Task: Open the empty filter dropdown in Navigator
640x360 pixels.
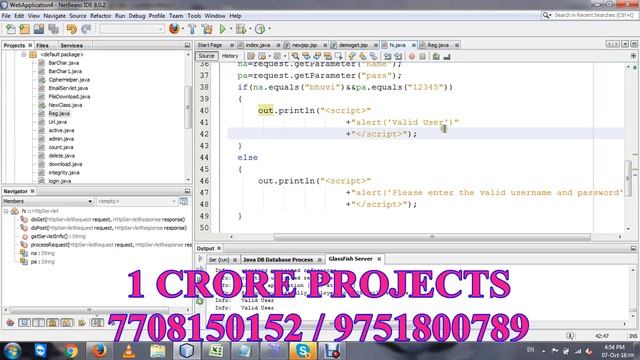Action: click(137, 201)
